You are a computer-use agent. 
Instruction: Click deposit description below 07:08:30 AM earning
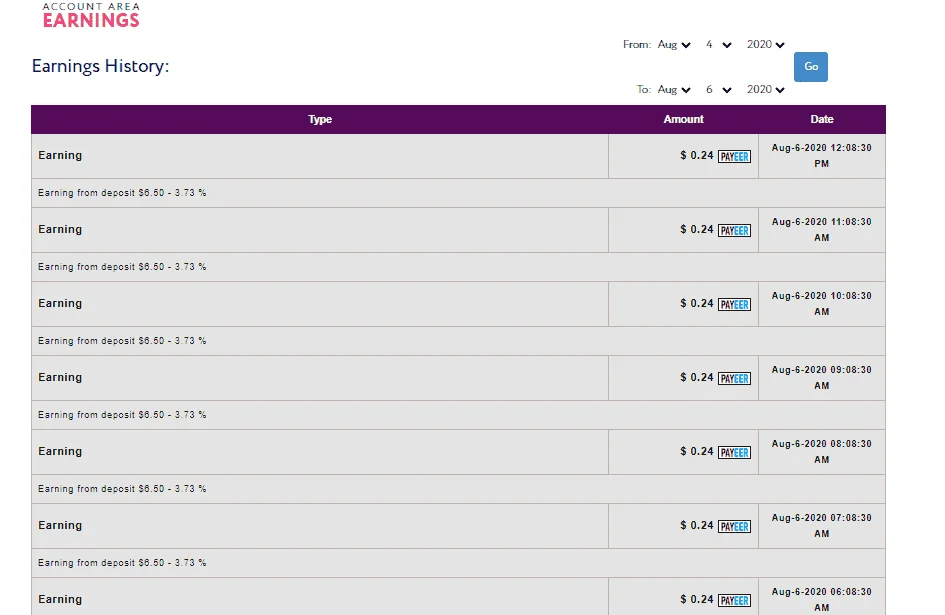(x=122, y=563)
